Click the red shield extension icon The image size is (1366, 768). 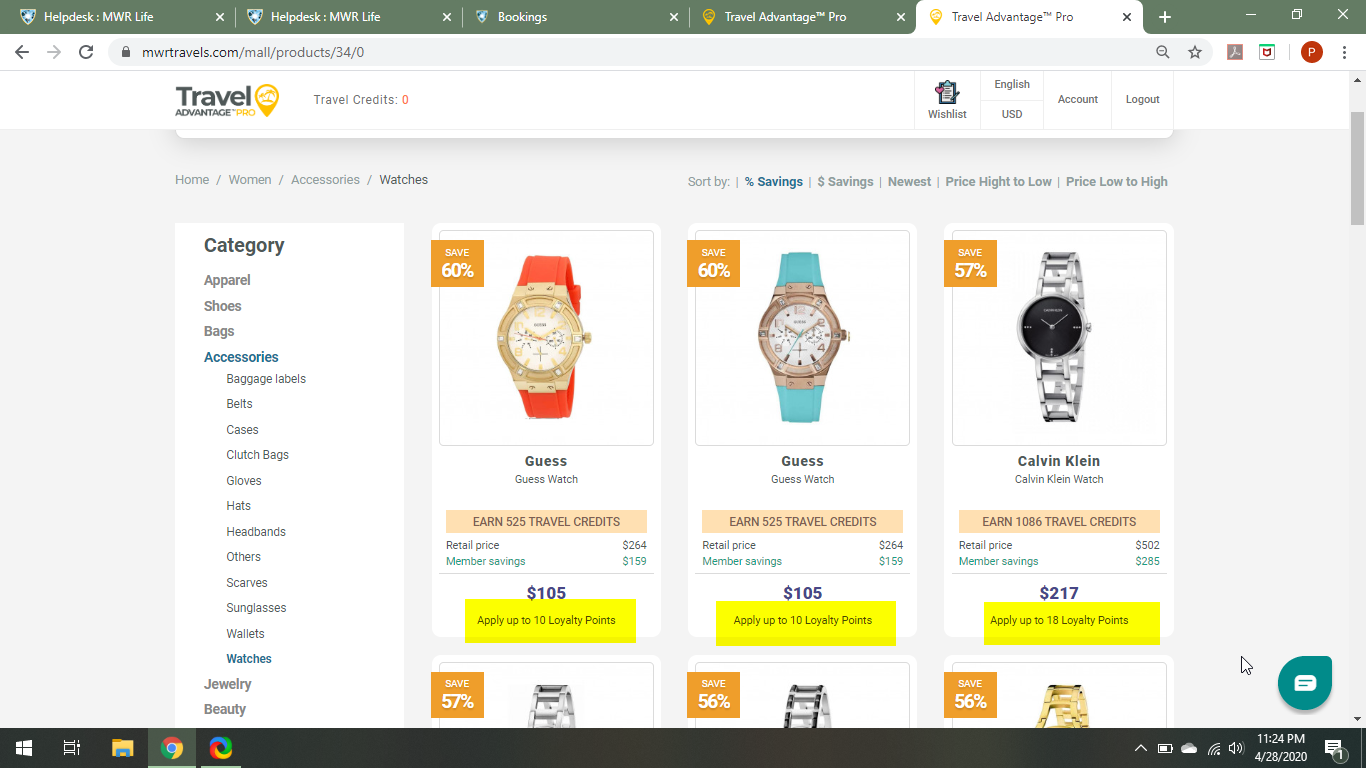pyautogui.click(x=1267, y=52)
